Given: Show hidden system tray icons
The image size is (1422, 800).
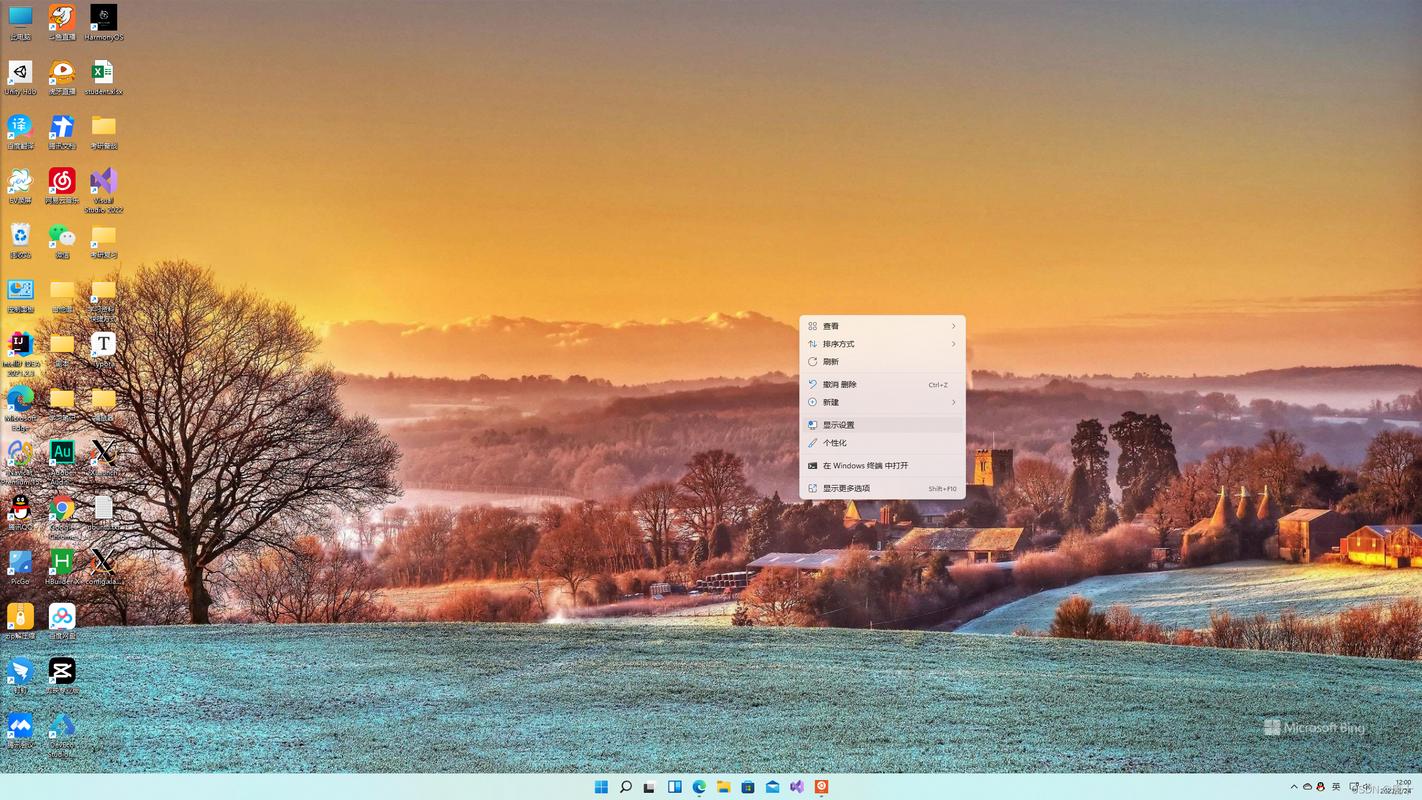Looking at the screenshot, I should click(1294, 787).
